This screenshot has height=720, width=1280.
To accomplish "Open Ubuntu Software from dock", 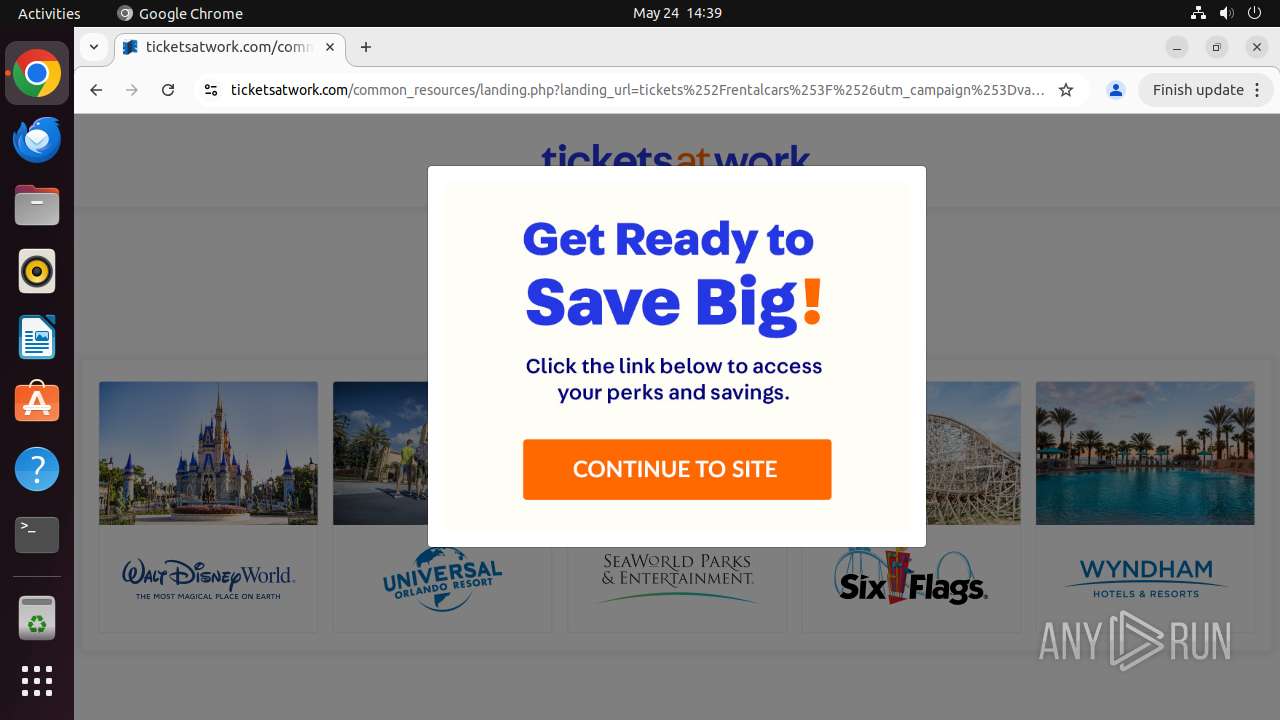I will 37,403.
